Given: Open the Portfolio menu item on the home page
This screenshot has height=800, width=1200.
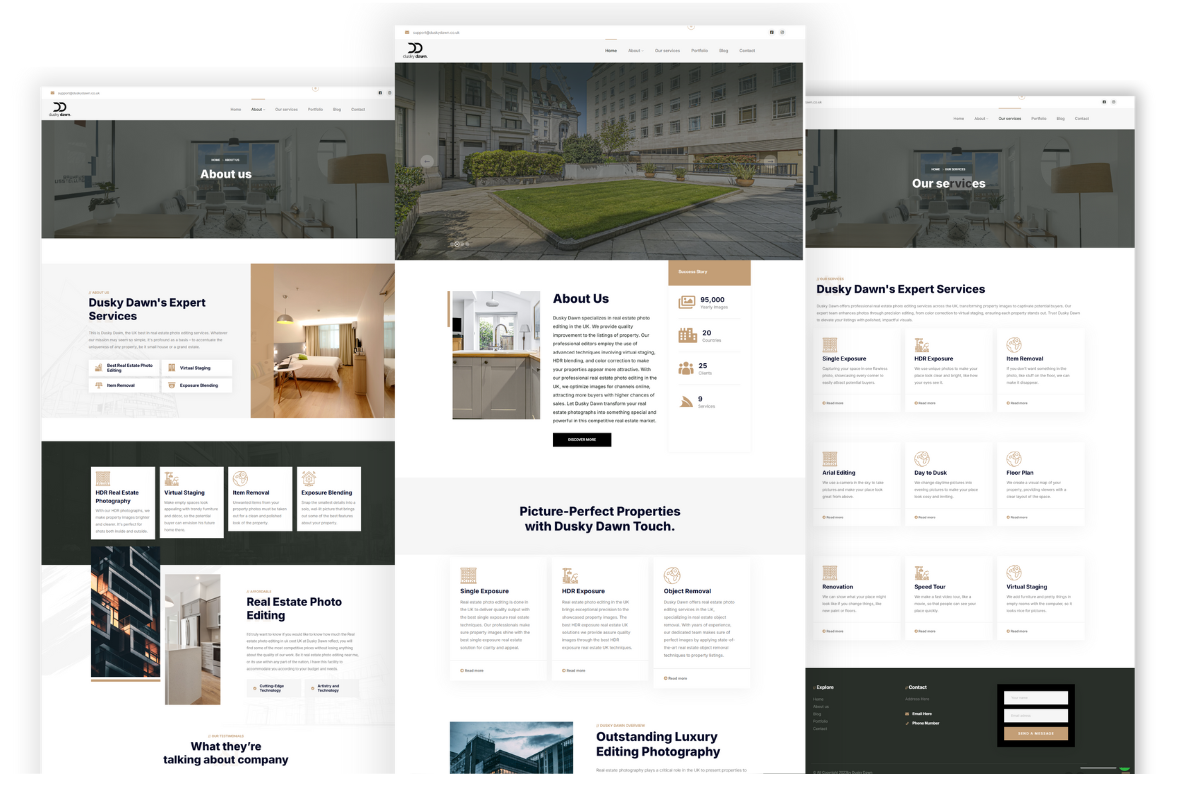Looking at the screenshot, I should point(700,50).
